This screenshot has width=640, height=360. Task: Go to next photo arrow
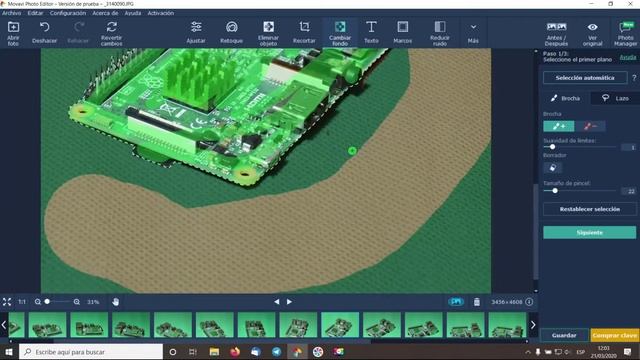pyautogui.click(x=289, y=302)
